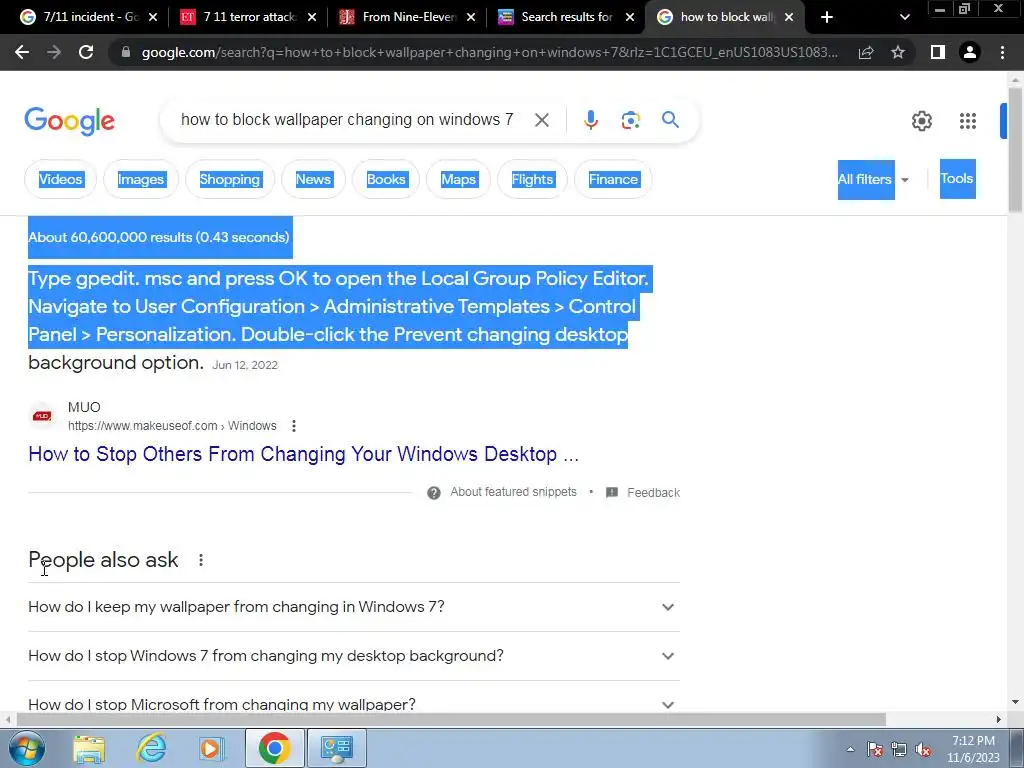
Task: View site information lock icon
Action: (126, 52)
